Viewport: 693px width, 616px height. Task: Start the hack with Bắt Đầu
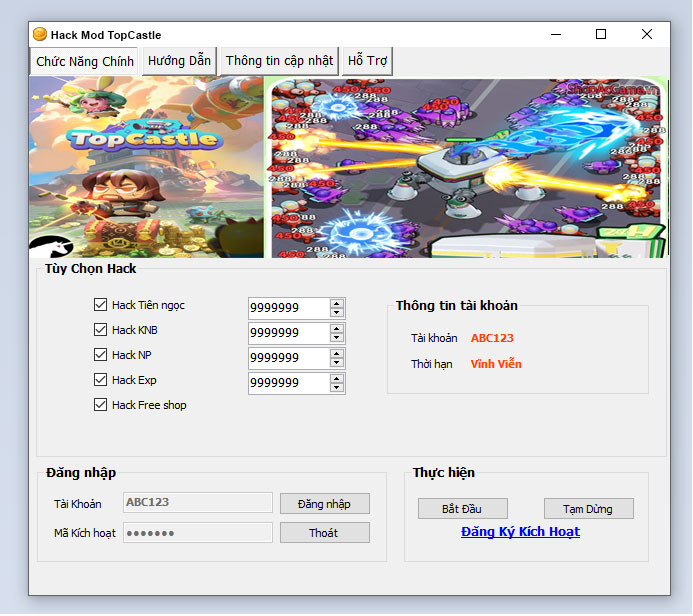click(x=463, y=509)
